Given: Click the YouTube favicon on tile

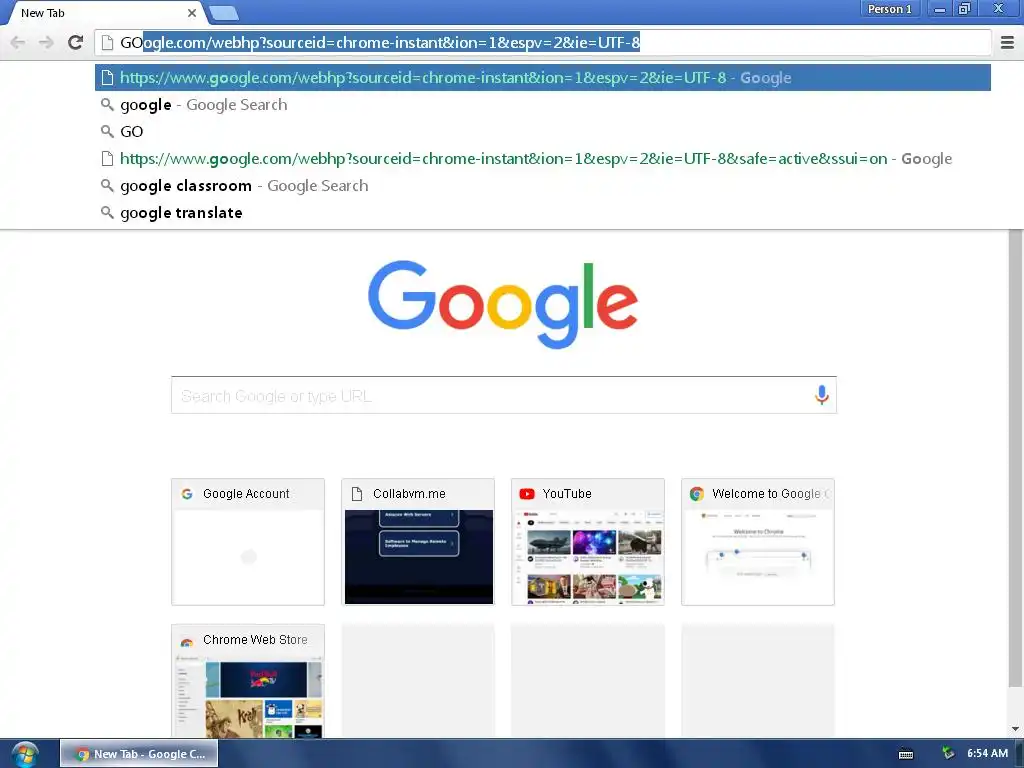Looking at the screenshot, I should [x=527, y=494].
